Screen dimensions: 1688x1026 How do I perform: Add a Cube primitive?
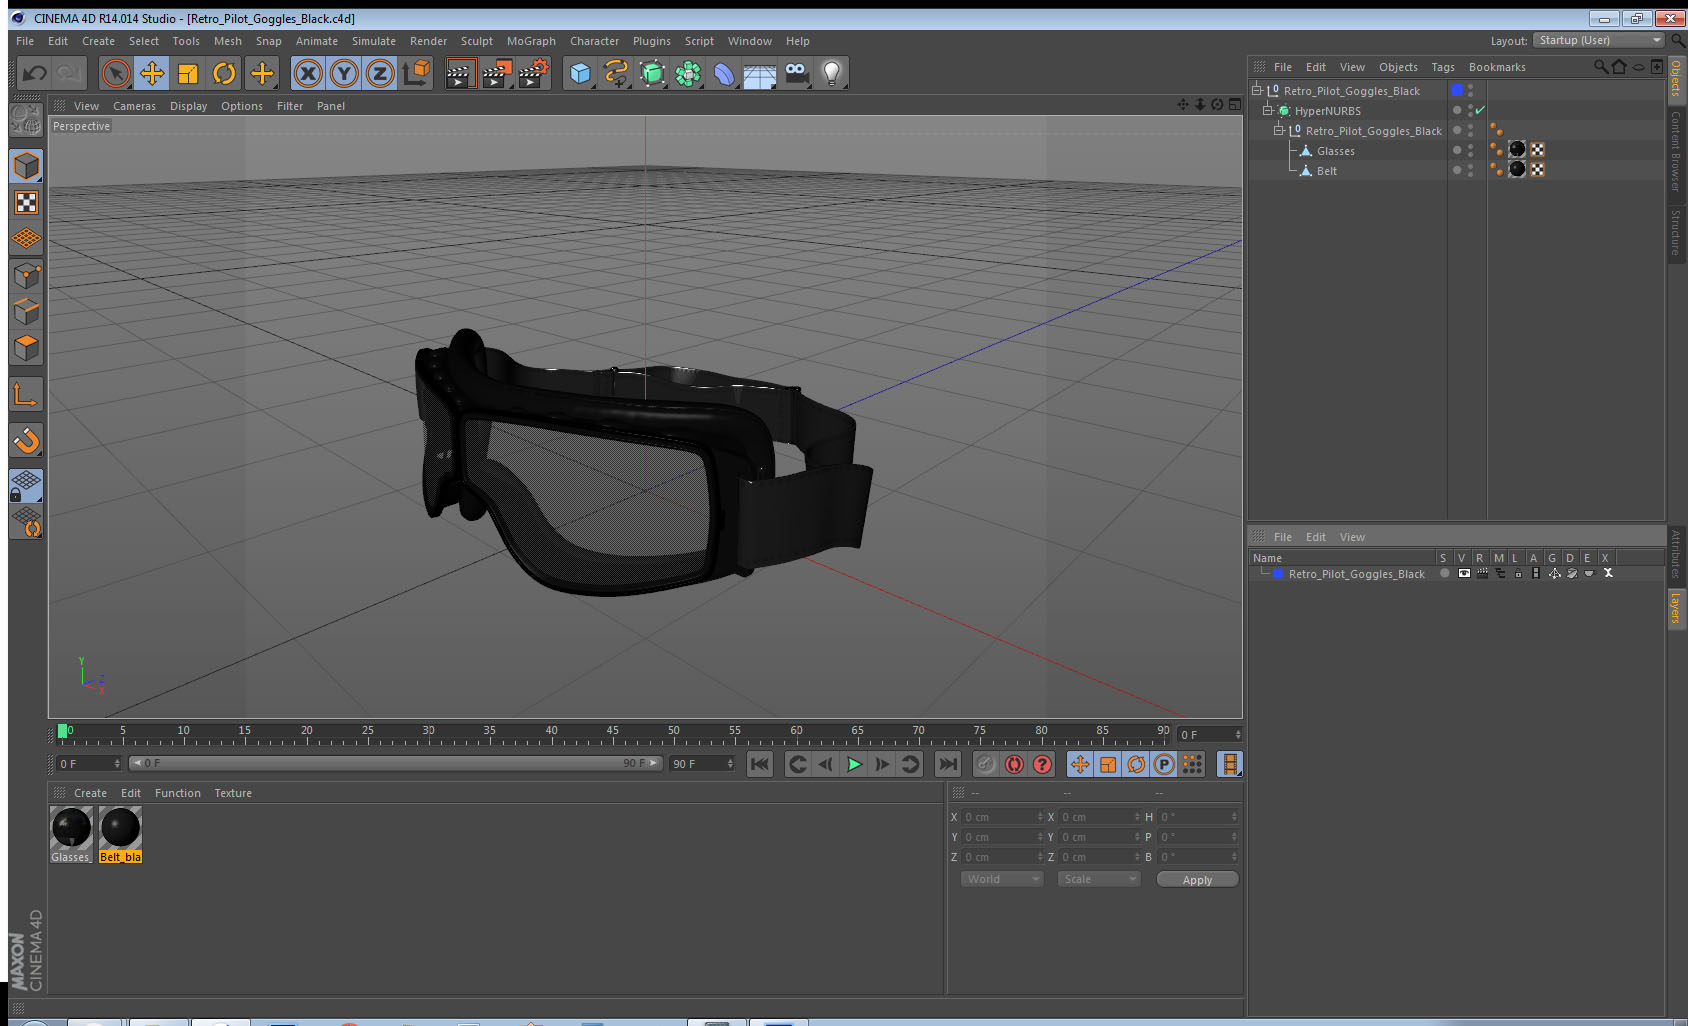click(x=580, y=73)
